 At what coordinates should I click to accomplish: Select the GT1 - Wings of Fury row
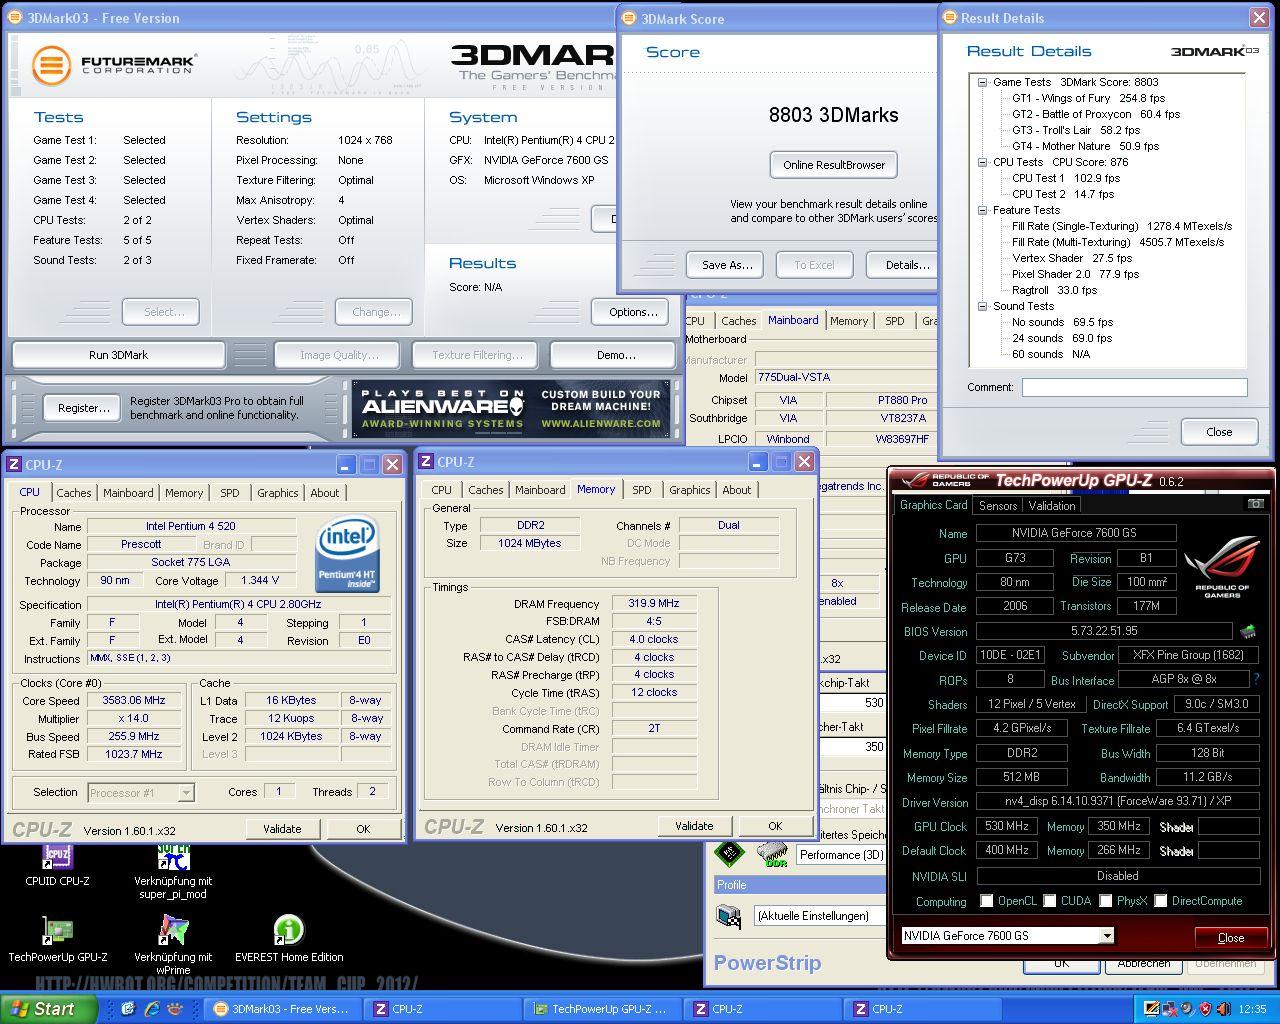[x=1088, y=98]
